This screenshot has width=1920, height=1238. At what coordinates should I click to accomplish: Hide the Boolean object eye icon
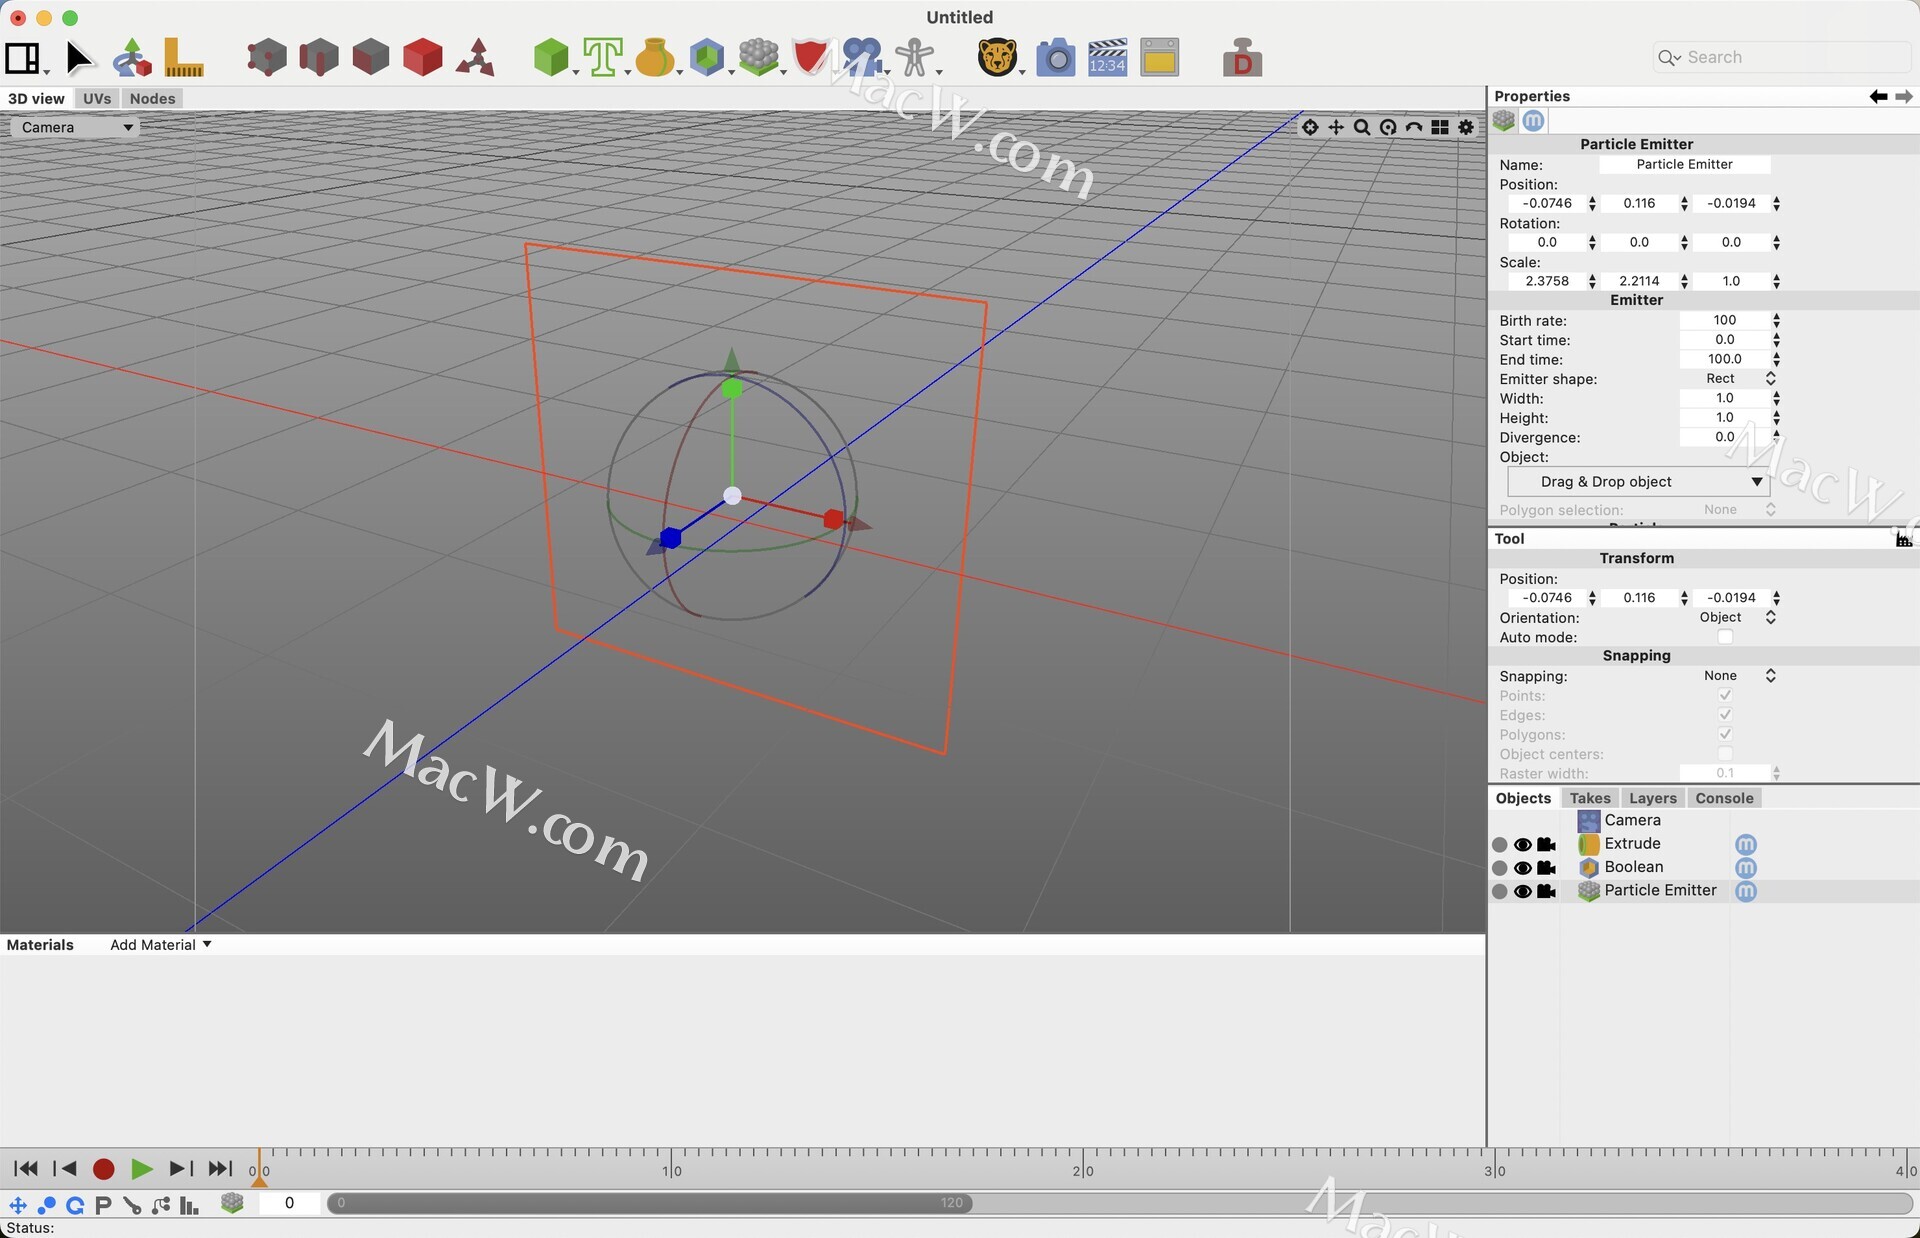click(1523, 868)
